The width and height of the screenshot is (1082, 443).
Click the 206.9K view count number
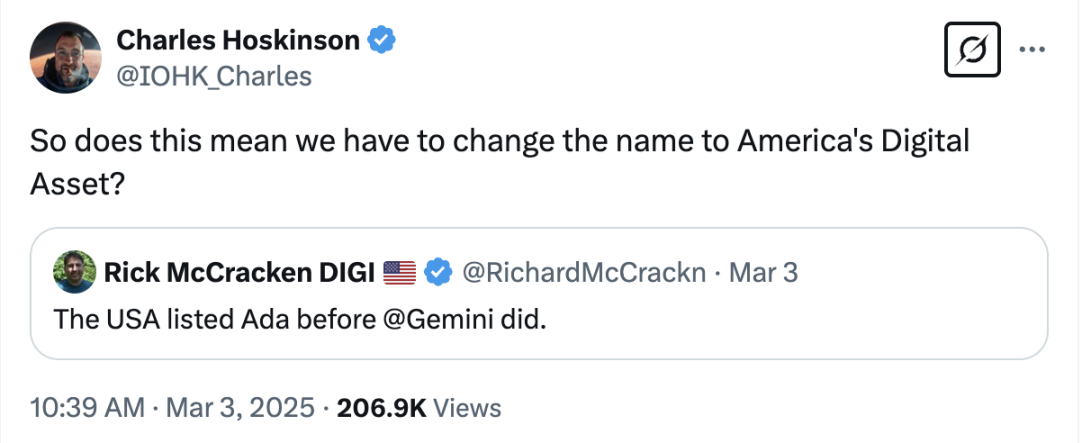pyautogui.click(x=382, y=407)
